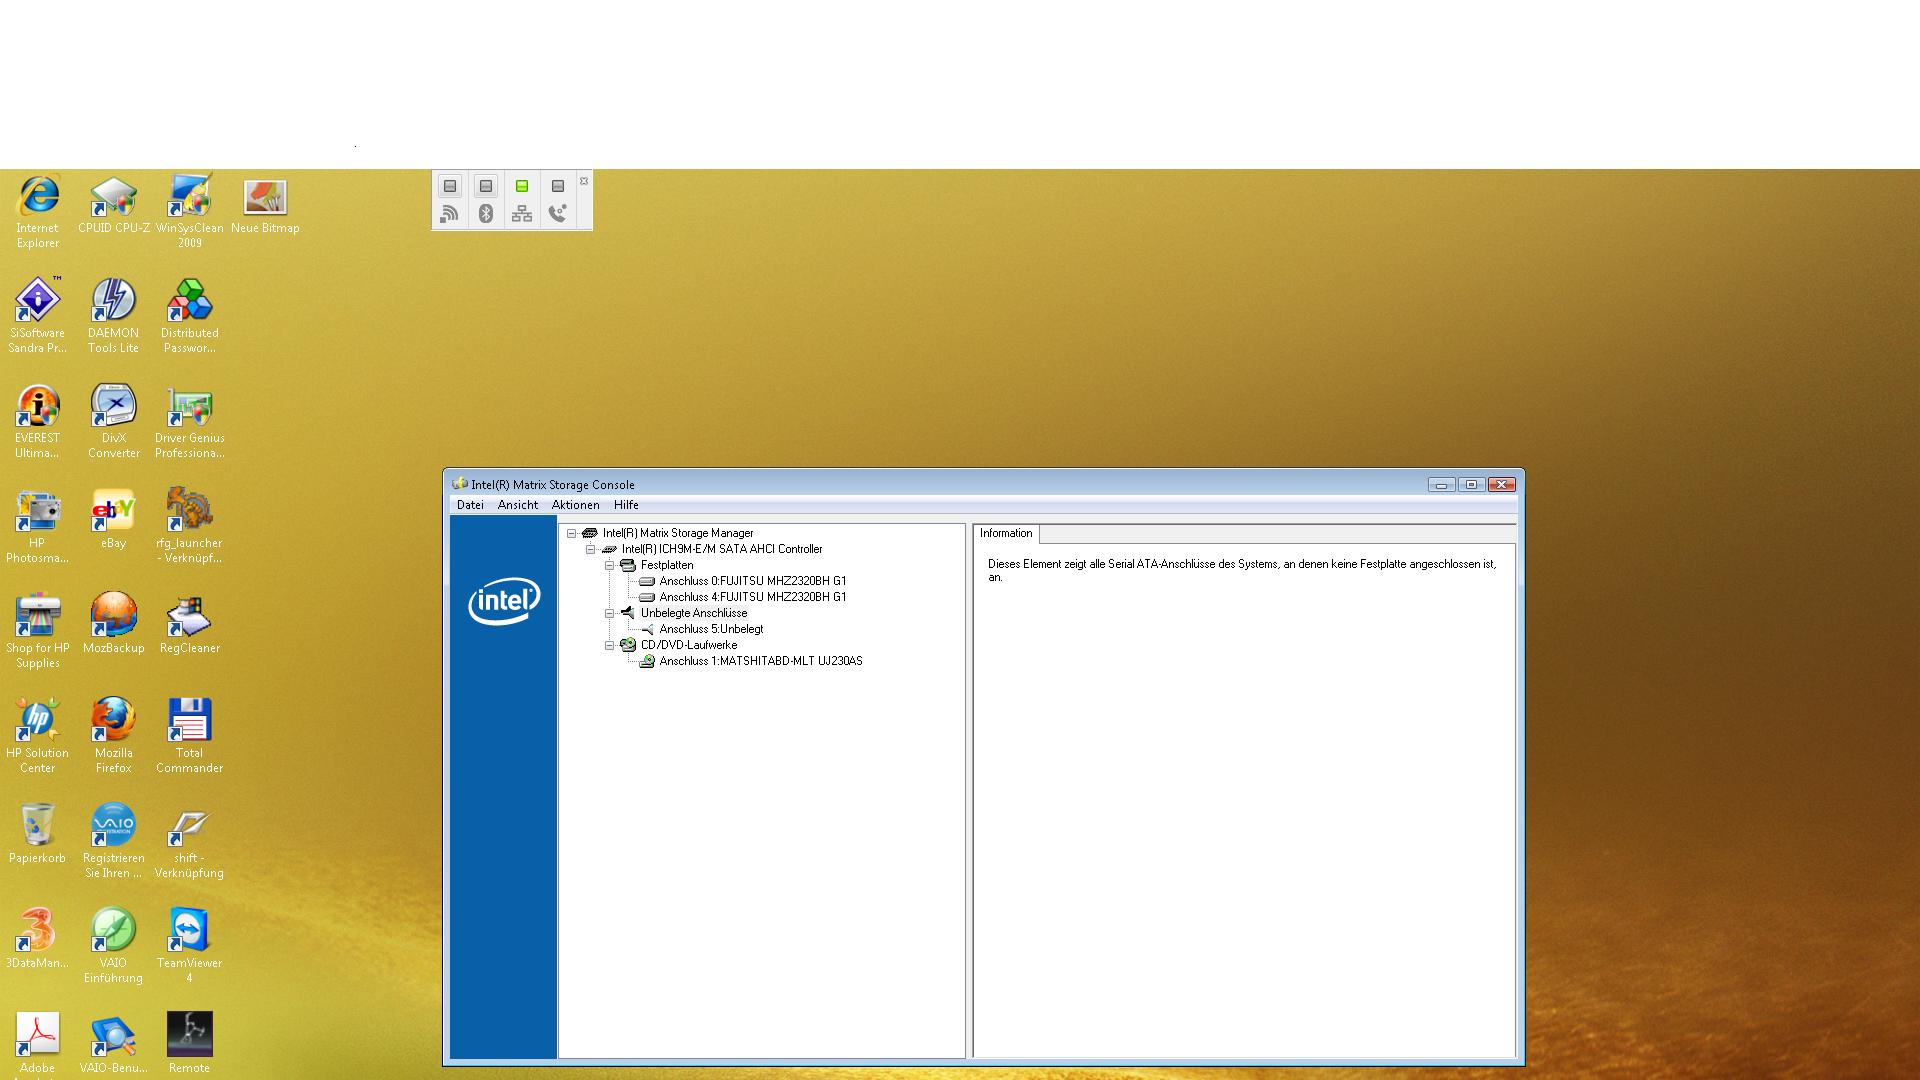Open TeamViewer 4 desktop shortcut
The height and width of the screenshot is (1080, 1920).
click(189, 932)
